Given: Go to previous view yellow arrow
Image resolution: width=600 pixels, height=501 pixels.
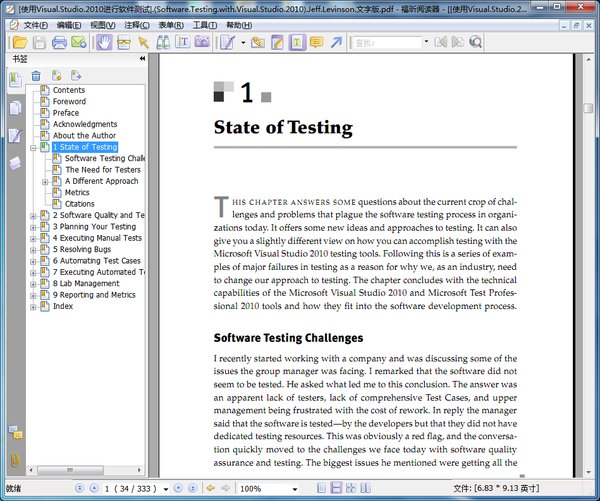Looking at the screenshot, I should (x=210, y=488).
